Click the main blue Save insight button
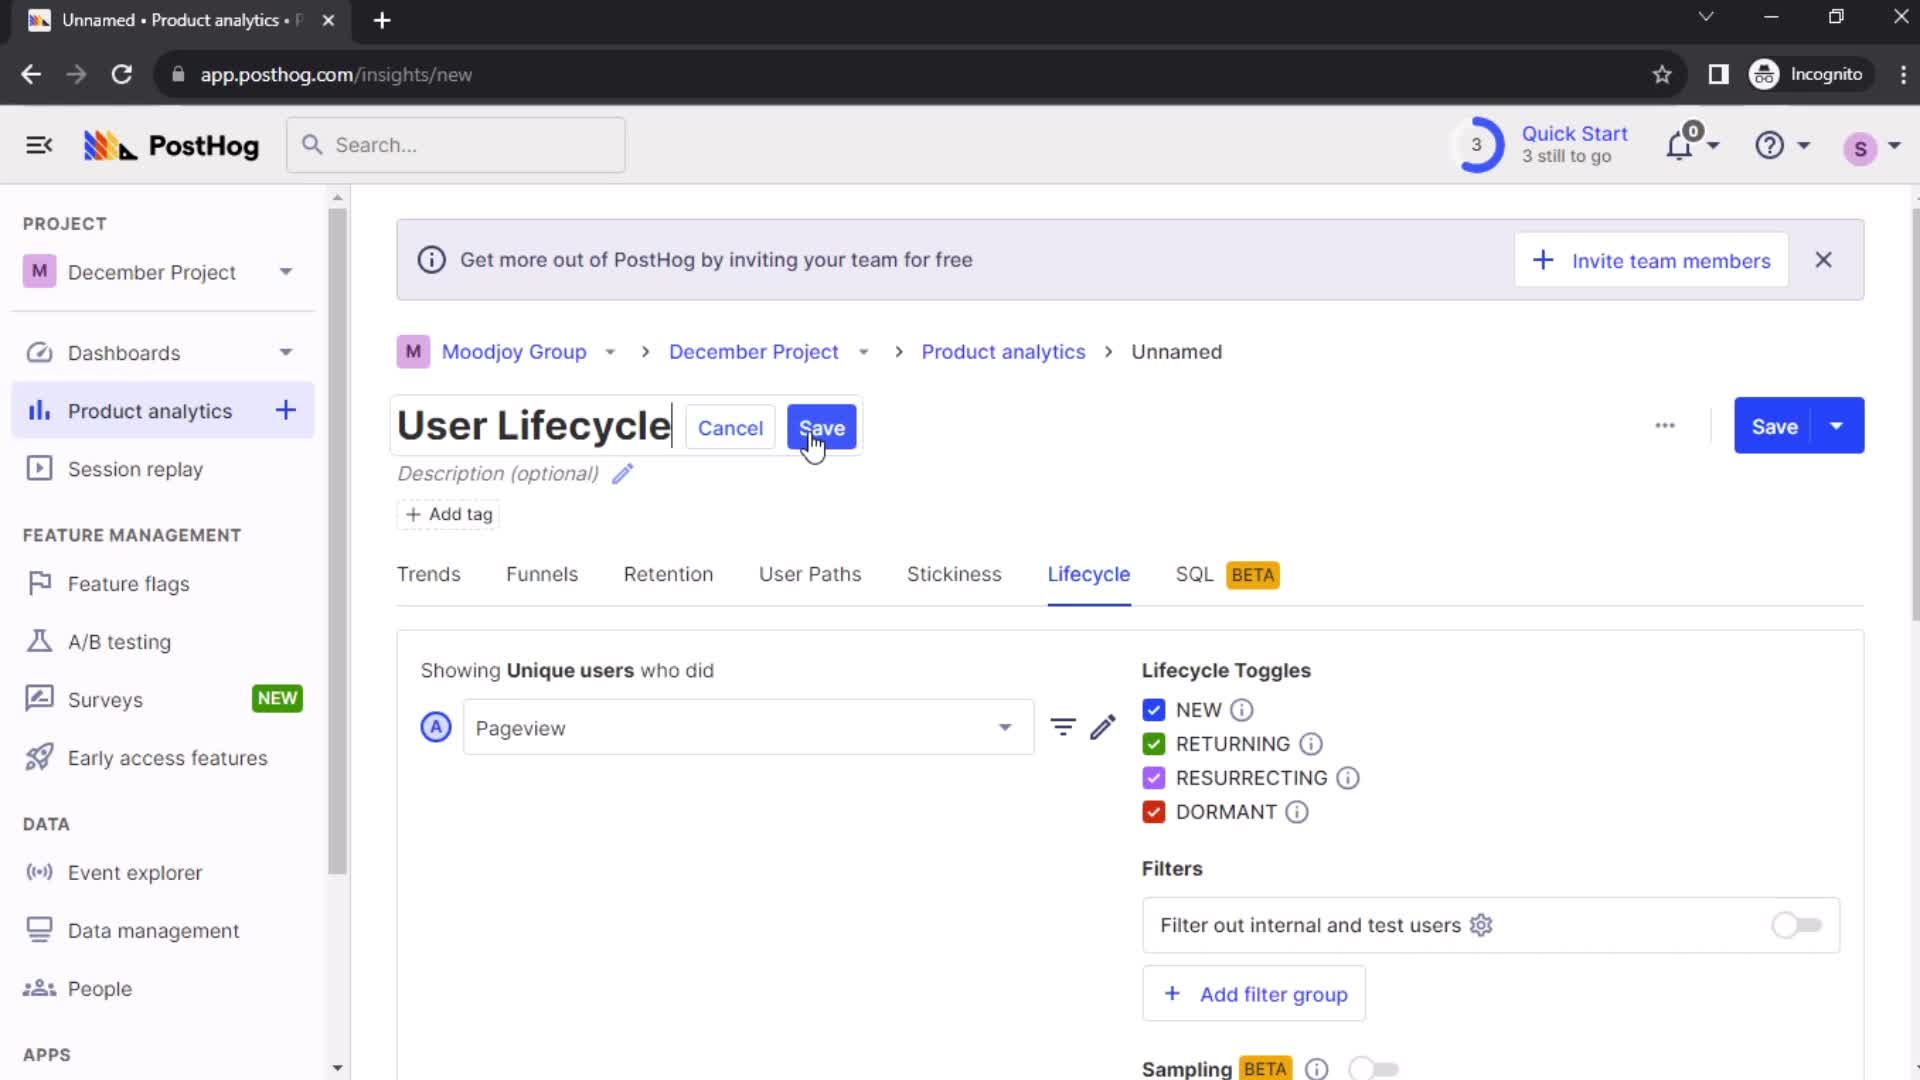1920x1080 pixels. tap(1774, 426)
